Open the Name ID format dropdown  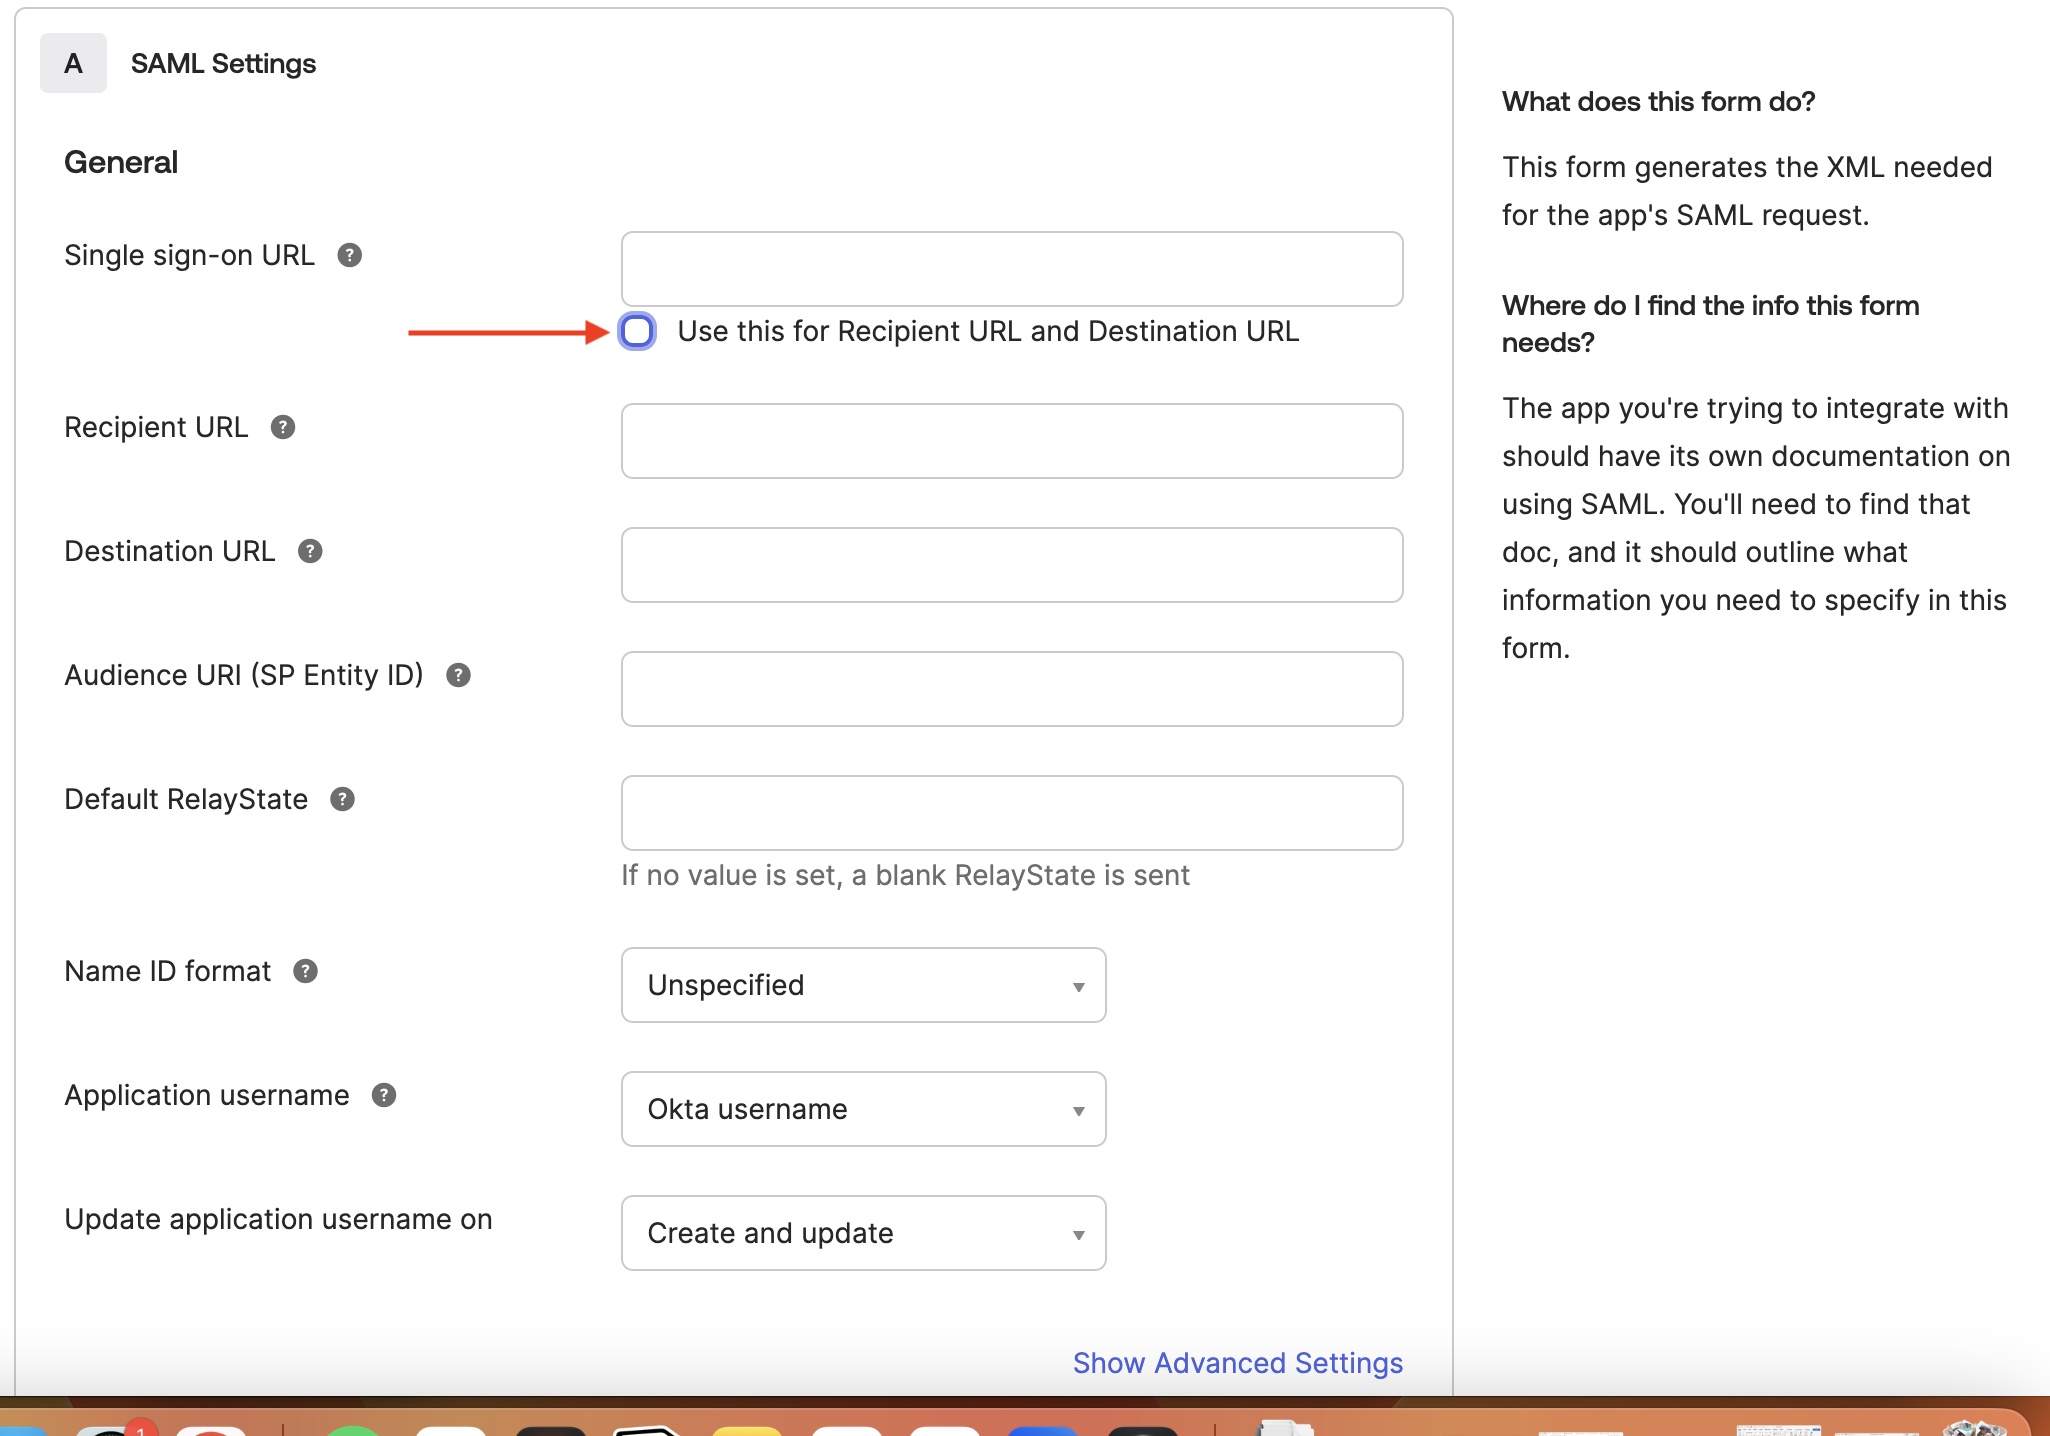pyautogui.click(x=863, y=985)
